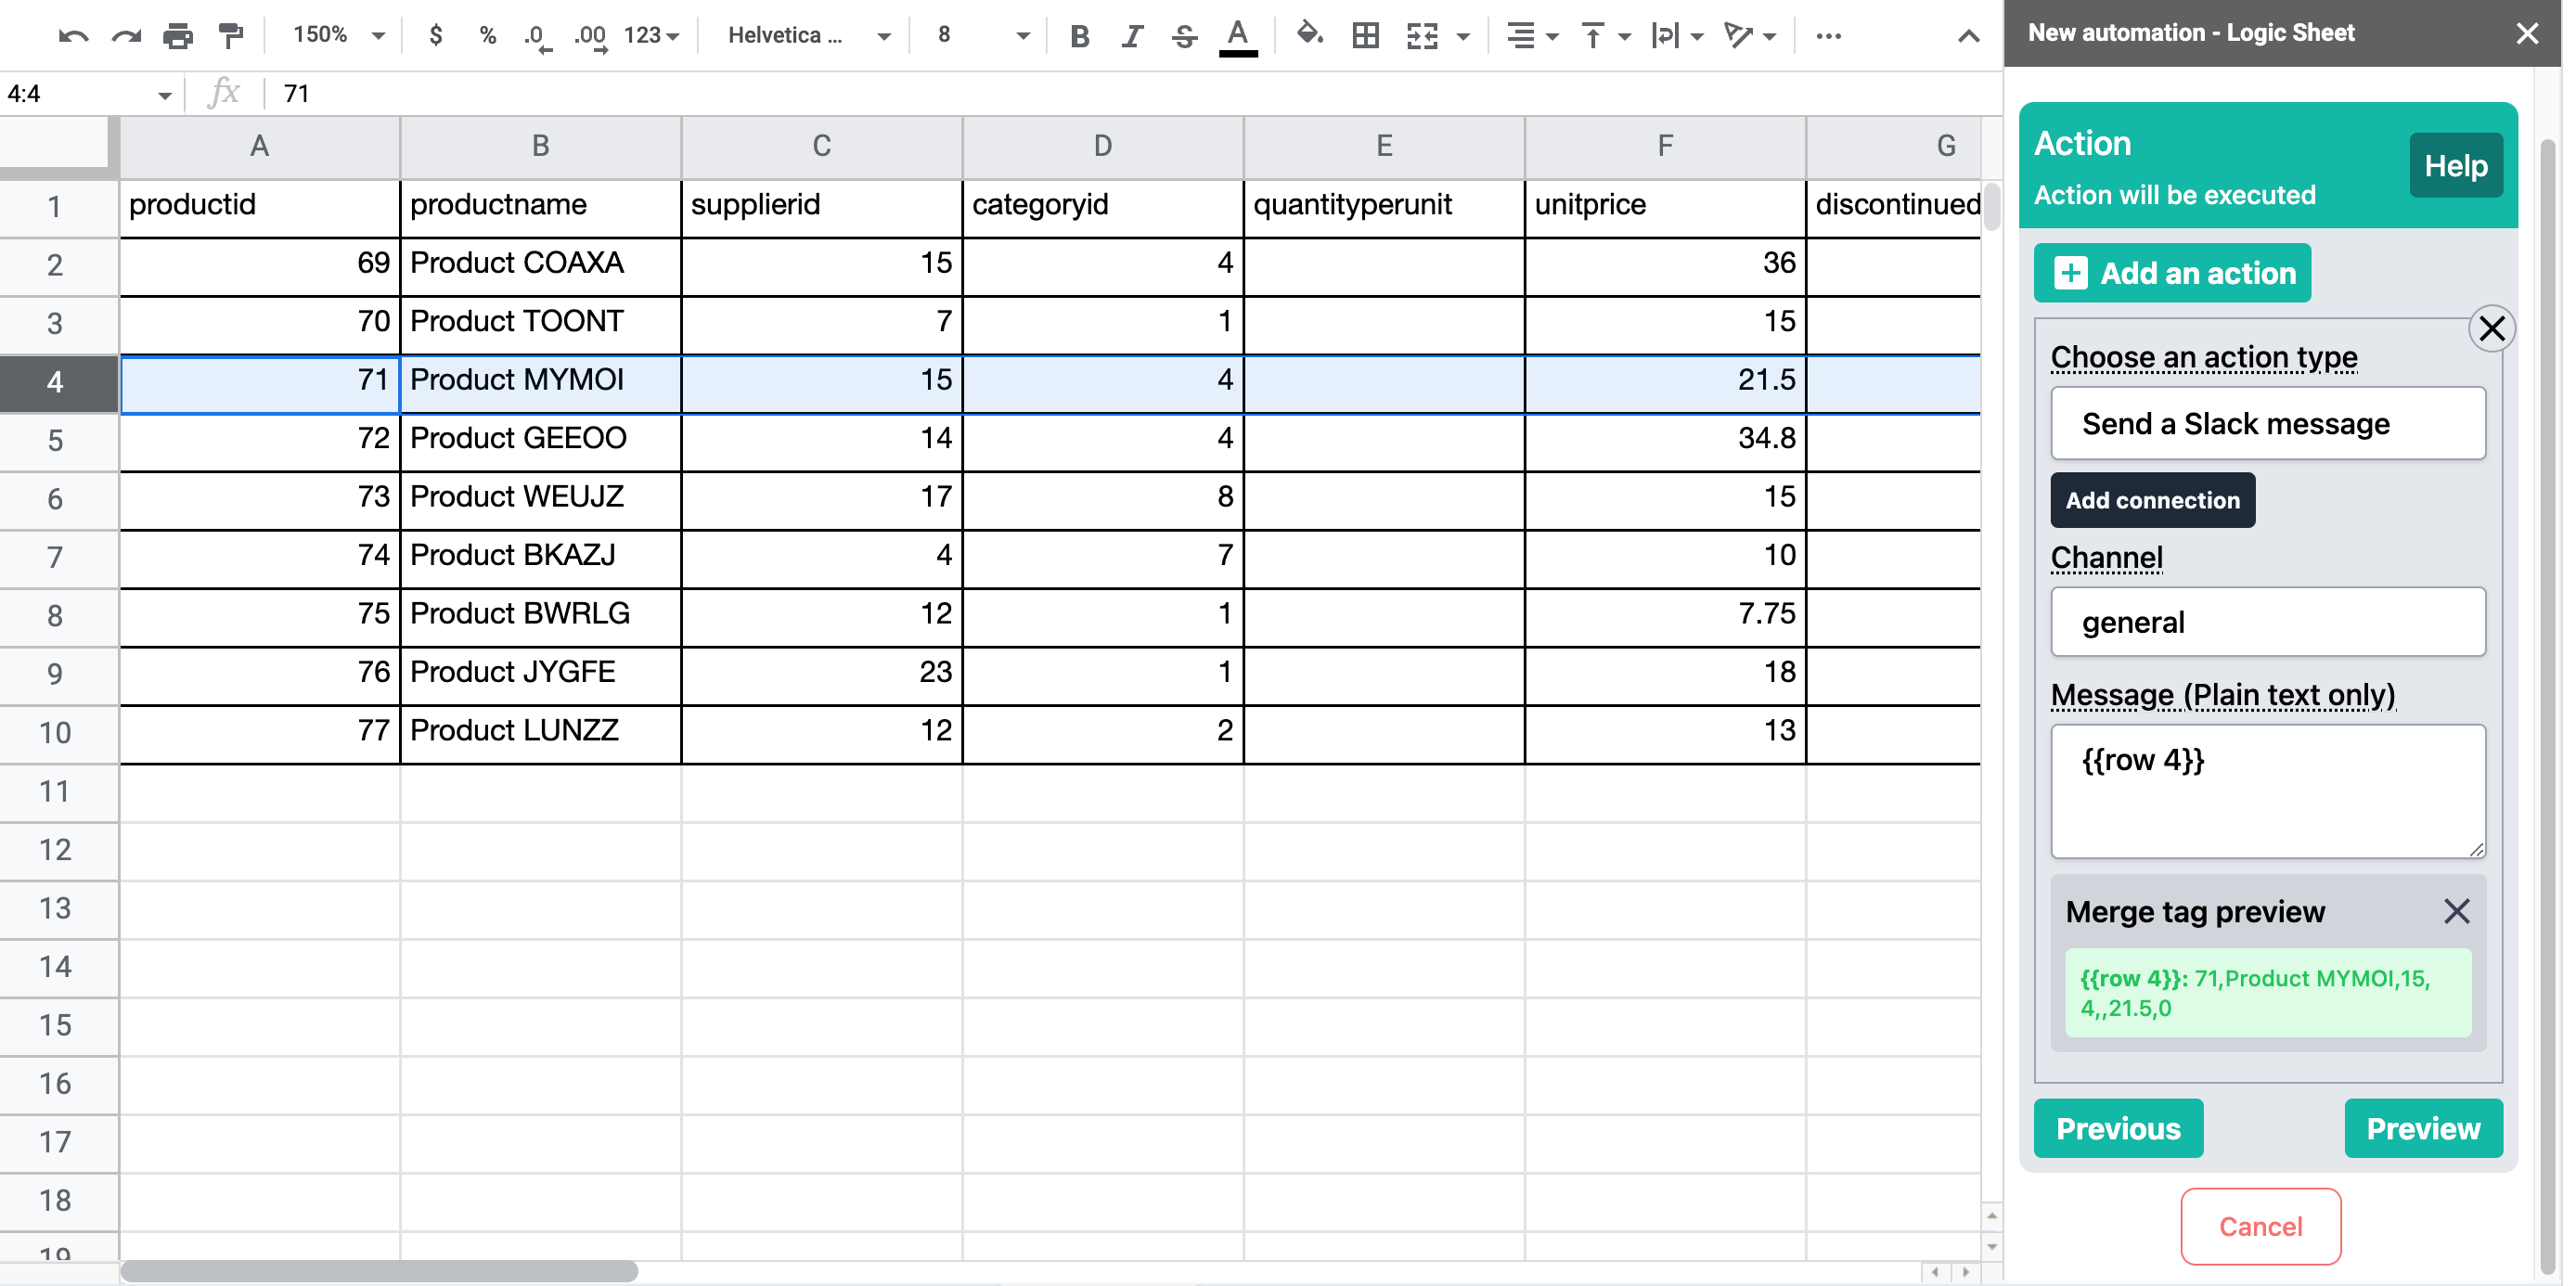Open the more toolbar options (three dots)
The height and width of the screenshot is (1286, 2576).
(1828, 36)
